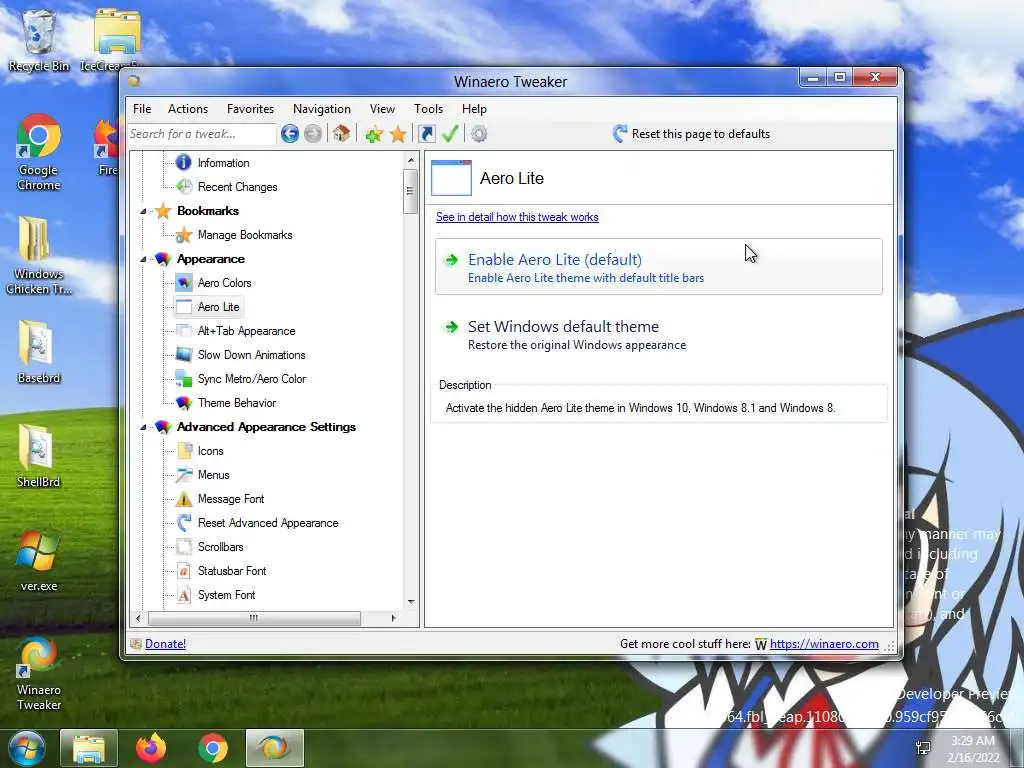Viewport: 1024px width, 768px height.
Task: Click the greyed Forward navigation arrow
Action: click(x=313, y=134)
